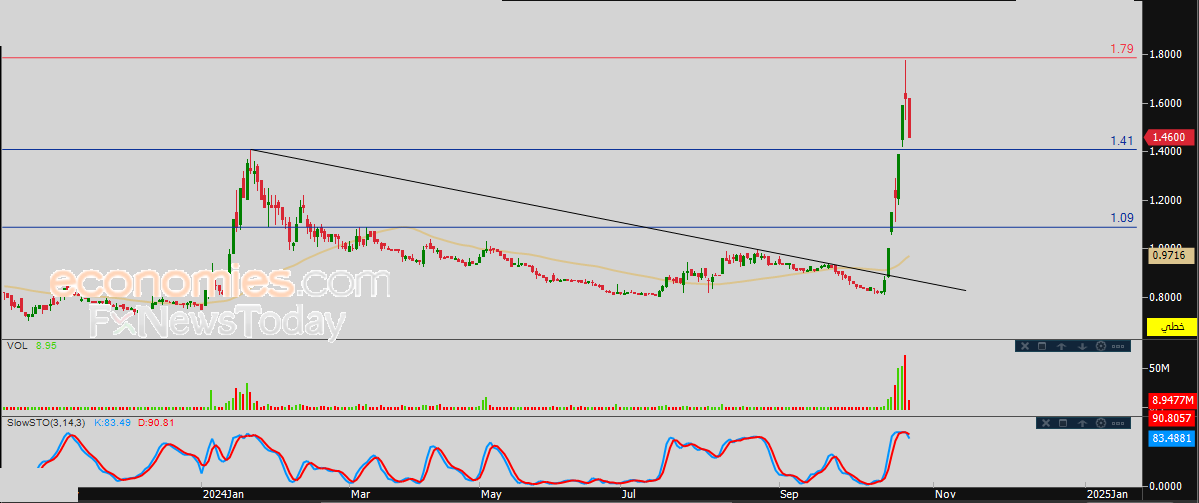Click the Jul date axis label
Image resolution: width=1199 pixels, height=503 pixels.
[631, 495]
